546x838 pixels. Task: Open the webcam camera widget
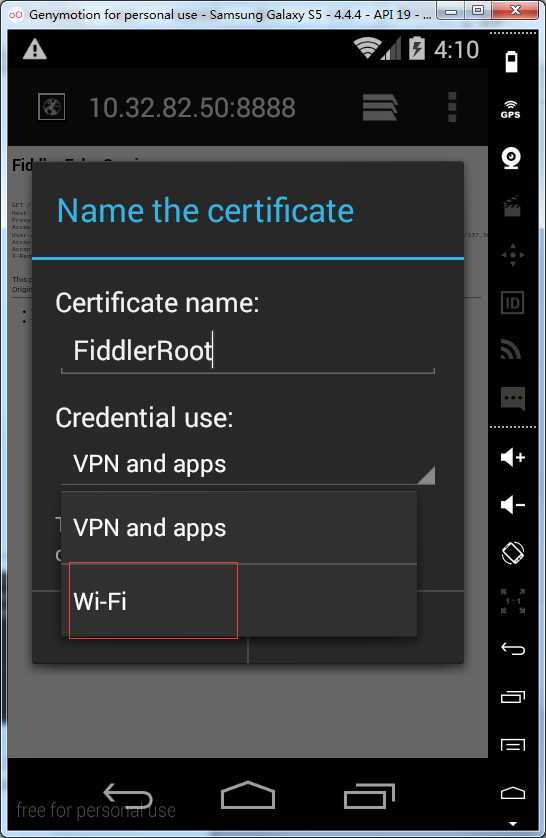[511, 158]
